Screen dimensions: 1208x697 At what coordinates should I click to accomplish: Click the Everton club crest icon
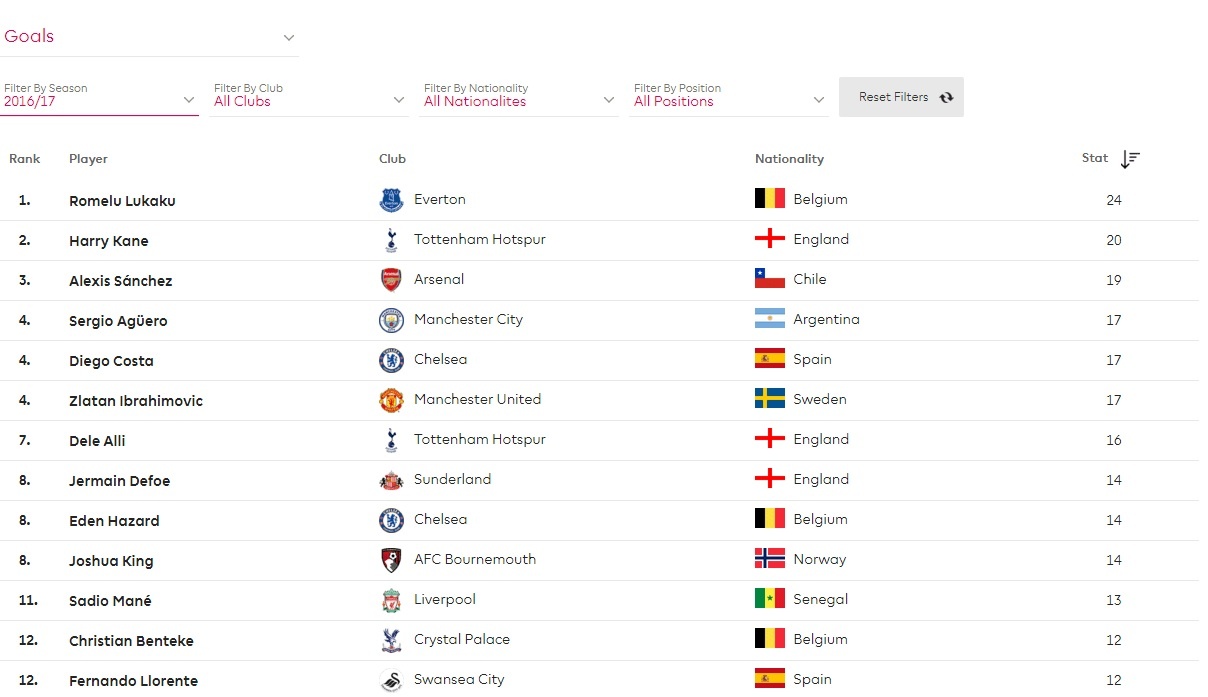point(390,198)
